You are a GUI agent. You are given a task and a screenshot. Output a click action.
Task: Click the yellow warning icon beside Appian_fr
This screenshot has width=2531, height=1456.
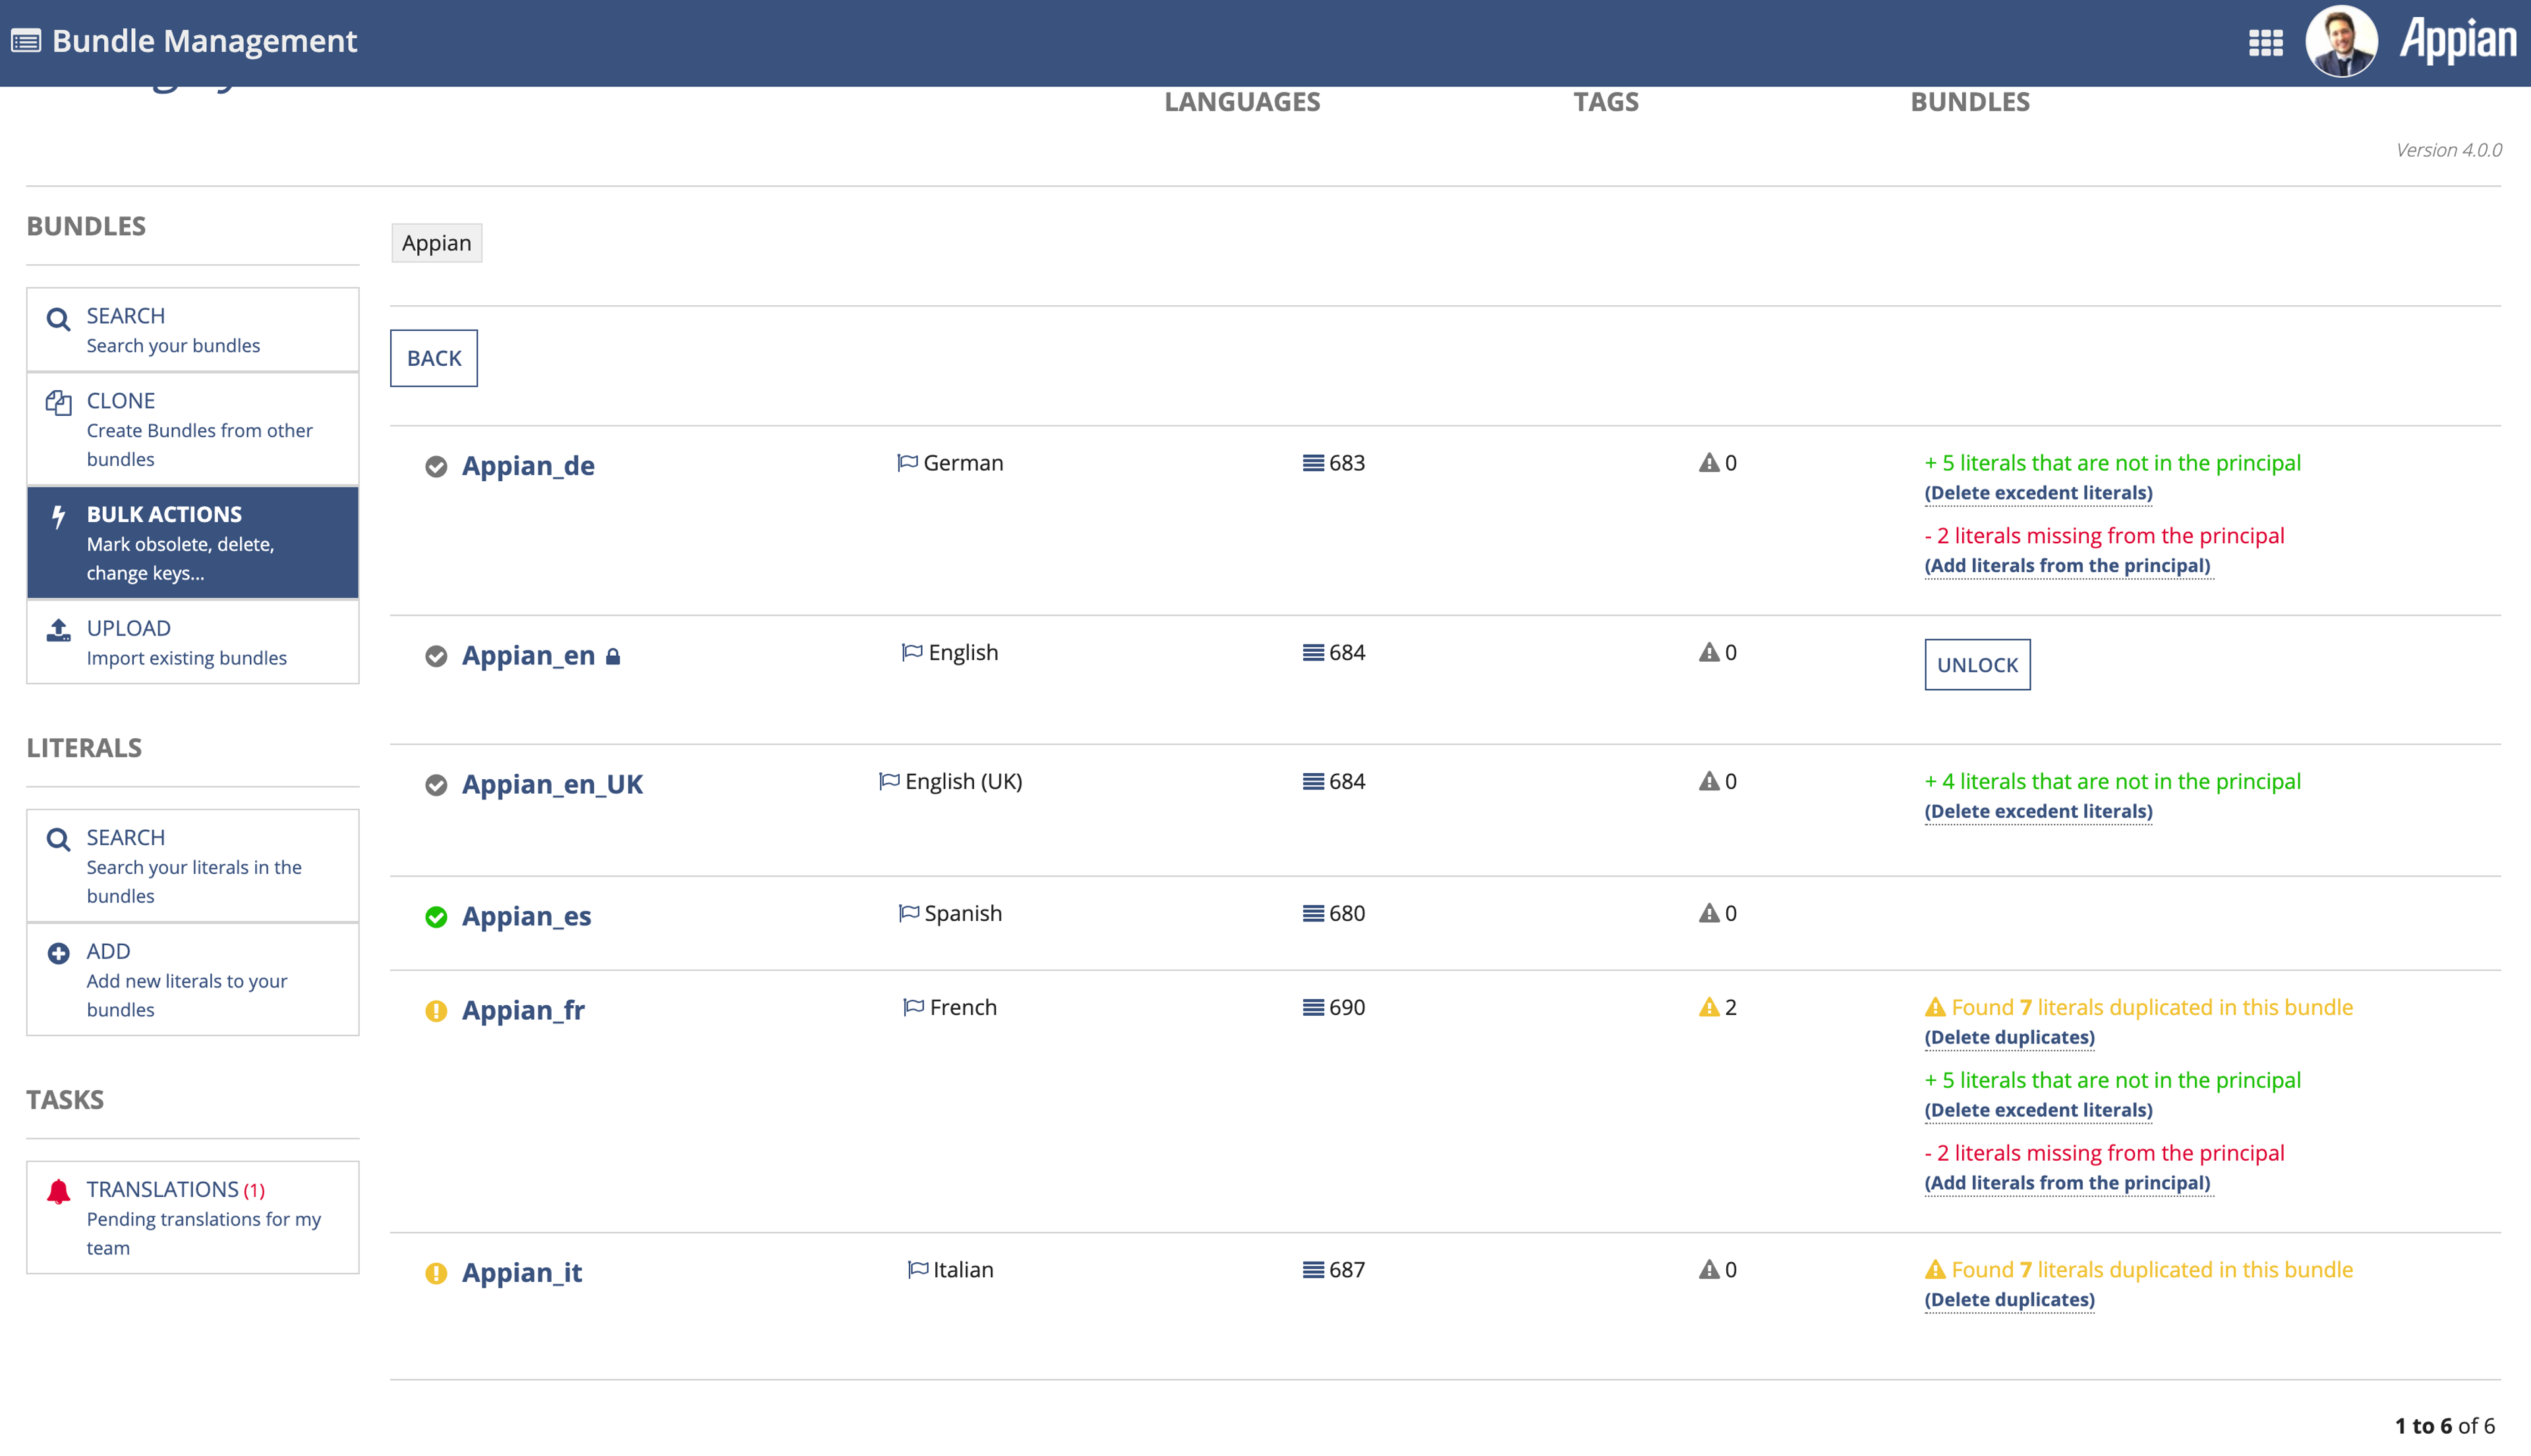[x=436, y=1011]
